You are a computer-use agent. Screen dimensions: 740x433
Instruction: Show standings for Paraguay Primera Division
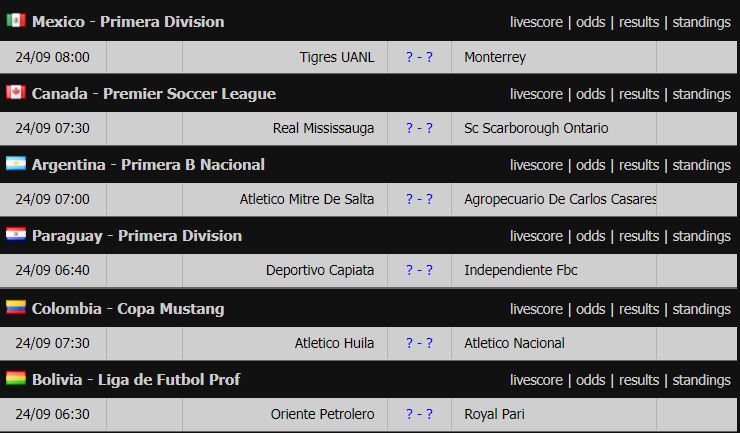pyautogui.click(x=701, y=236)
